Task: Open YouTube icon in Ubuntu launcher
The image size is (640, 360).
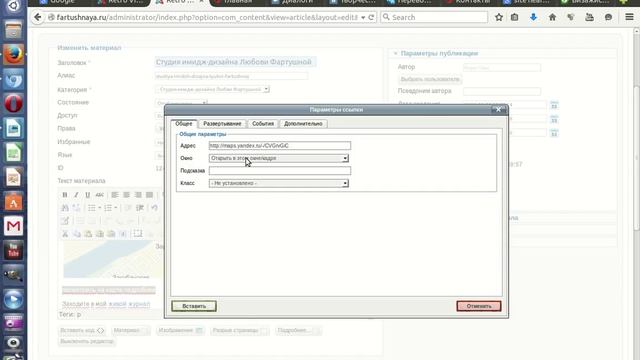Action: pos(13,250)
